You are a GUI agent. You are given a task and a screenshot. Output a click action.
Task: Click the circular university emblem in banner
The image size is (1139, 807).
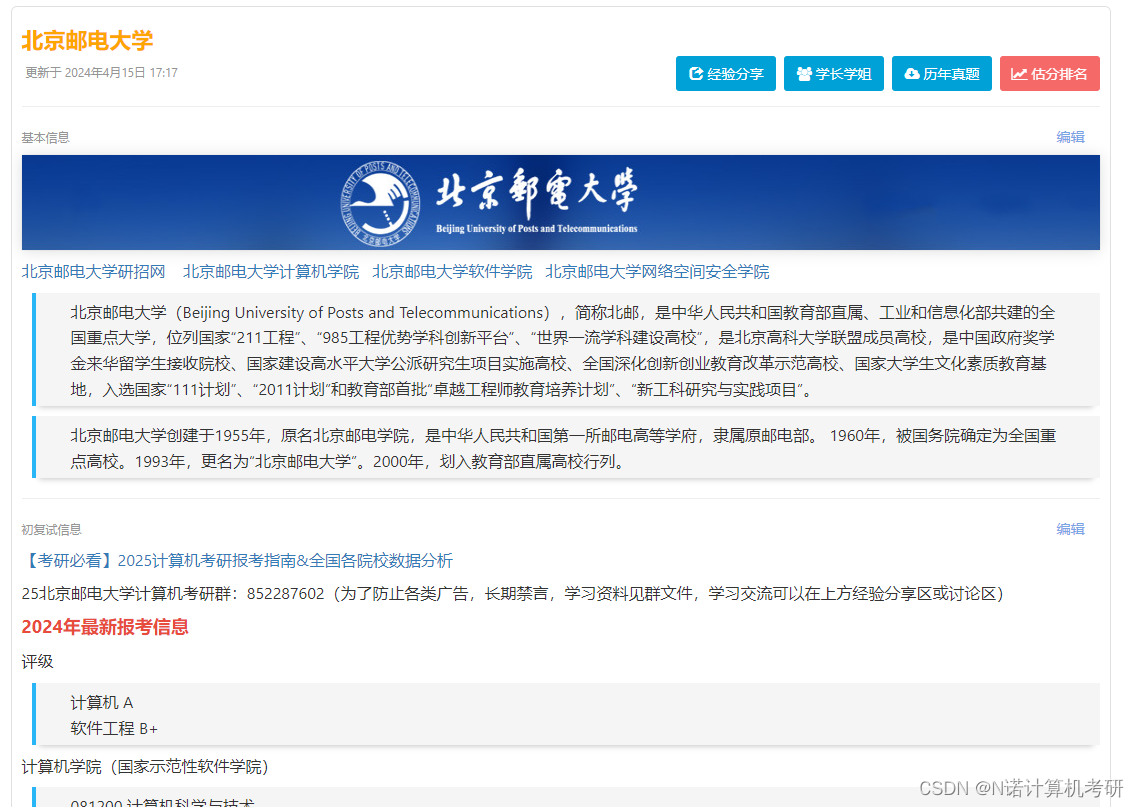tap(381, 203)
